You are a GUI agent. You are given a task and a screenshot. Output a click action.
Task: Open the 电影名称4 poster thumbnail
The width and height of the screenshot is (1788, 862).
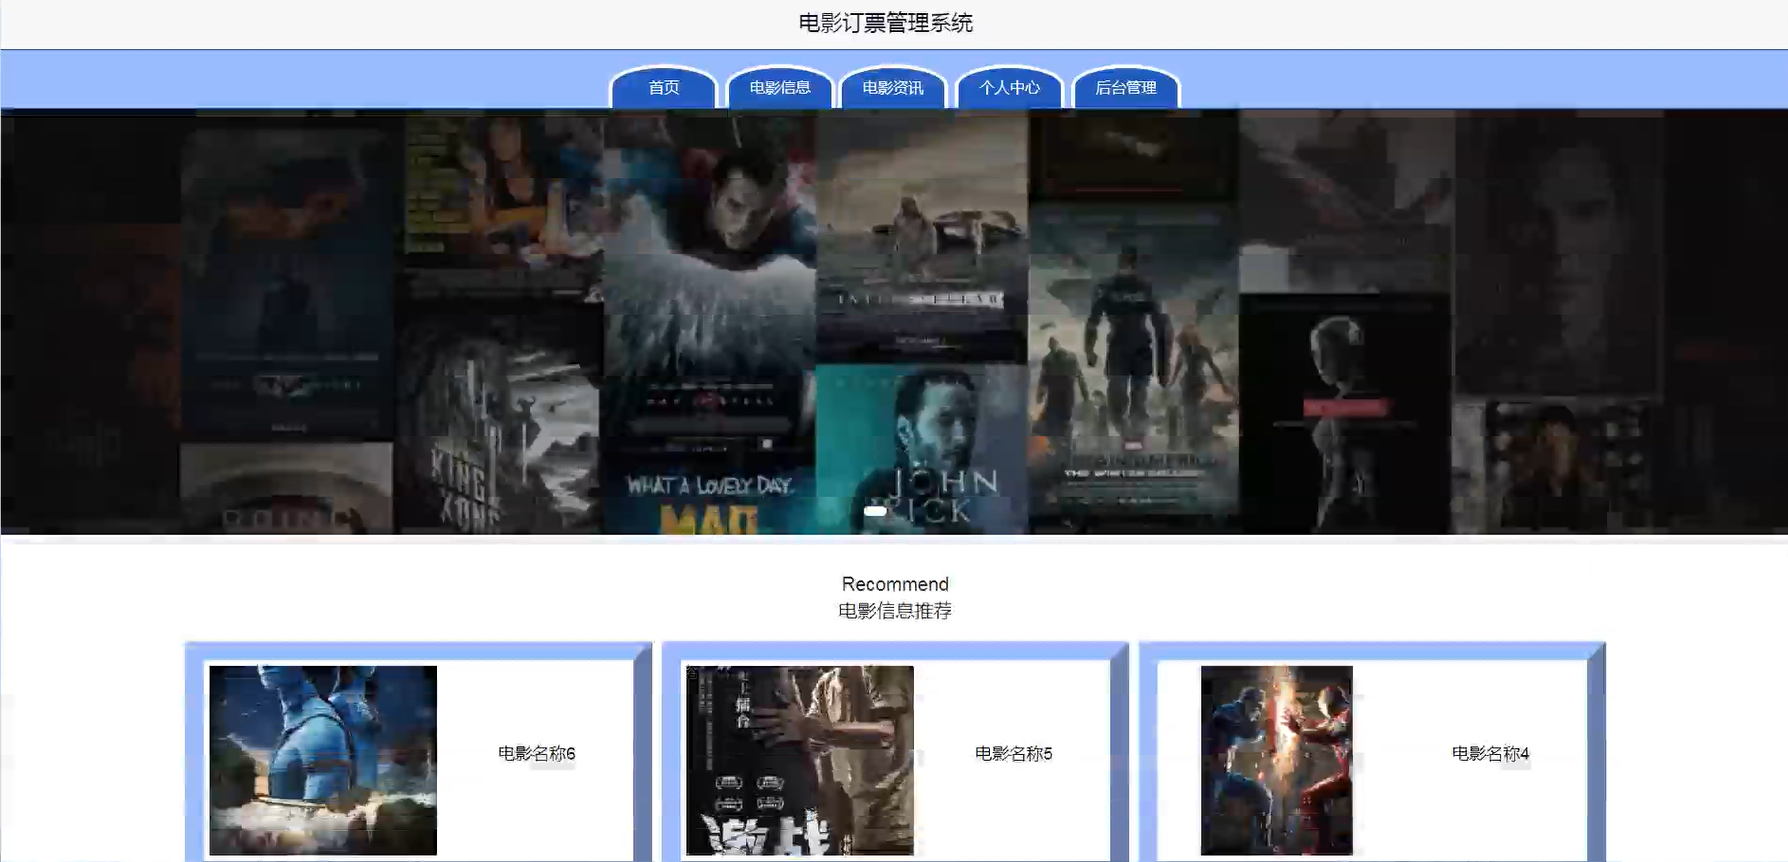[x=1277, y=760]
